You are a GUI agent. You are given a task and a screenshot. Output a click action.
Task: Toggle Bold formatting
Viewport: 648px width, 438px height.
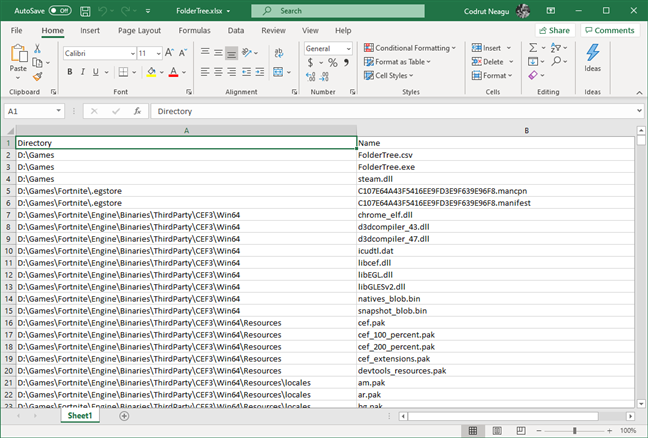tap(70, 72)
